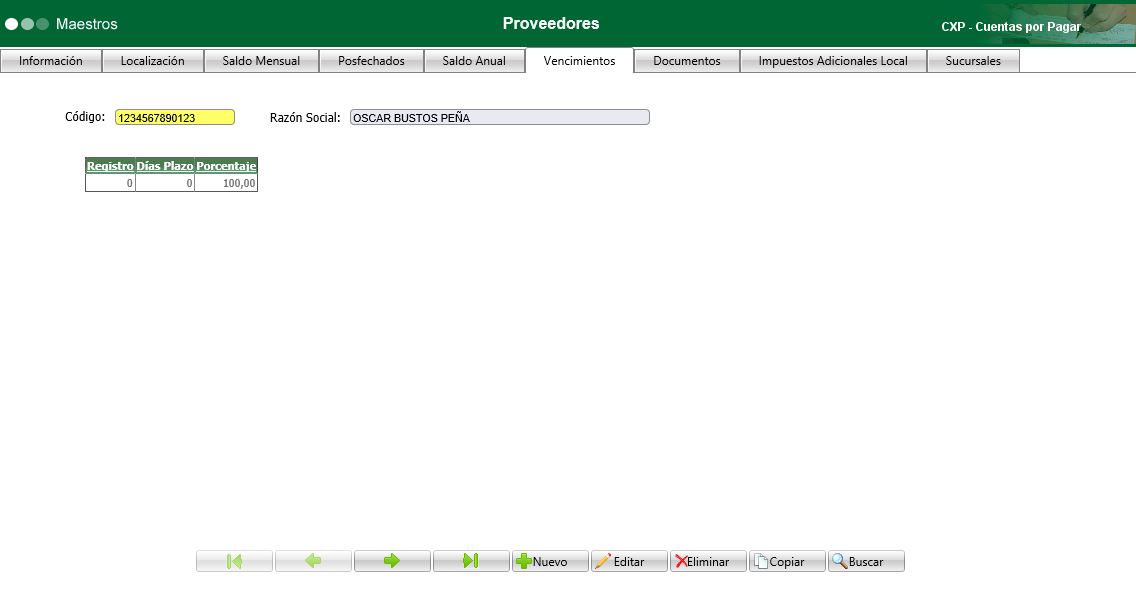The image size is (1136, 590).
Task: Create a new provider with Nuevo
Action: pos(550,561)
